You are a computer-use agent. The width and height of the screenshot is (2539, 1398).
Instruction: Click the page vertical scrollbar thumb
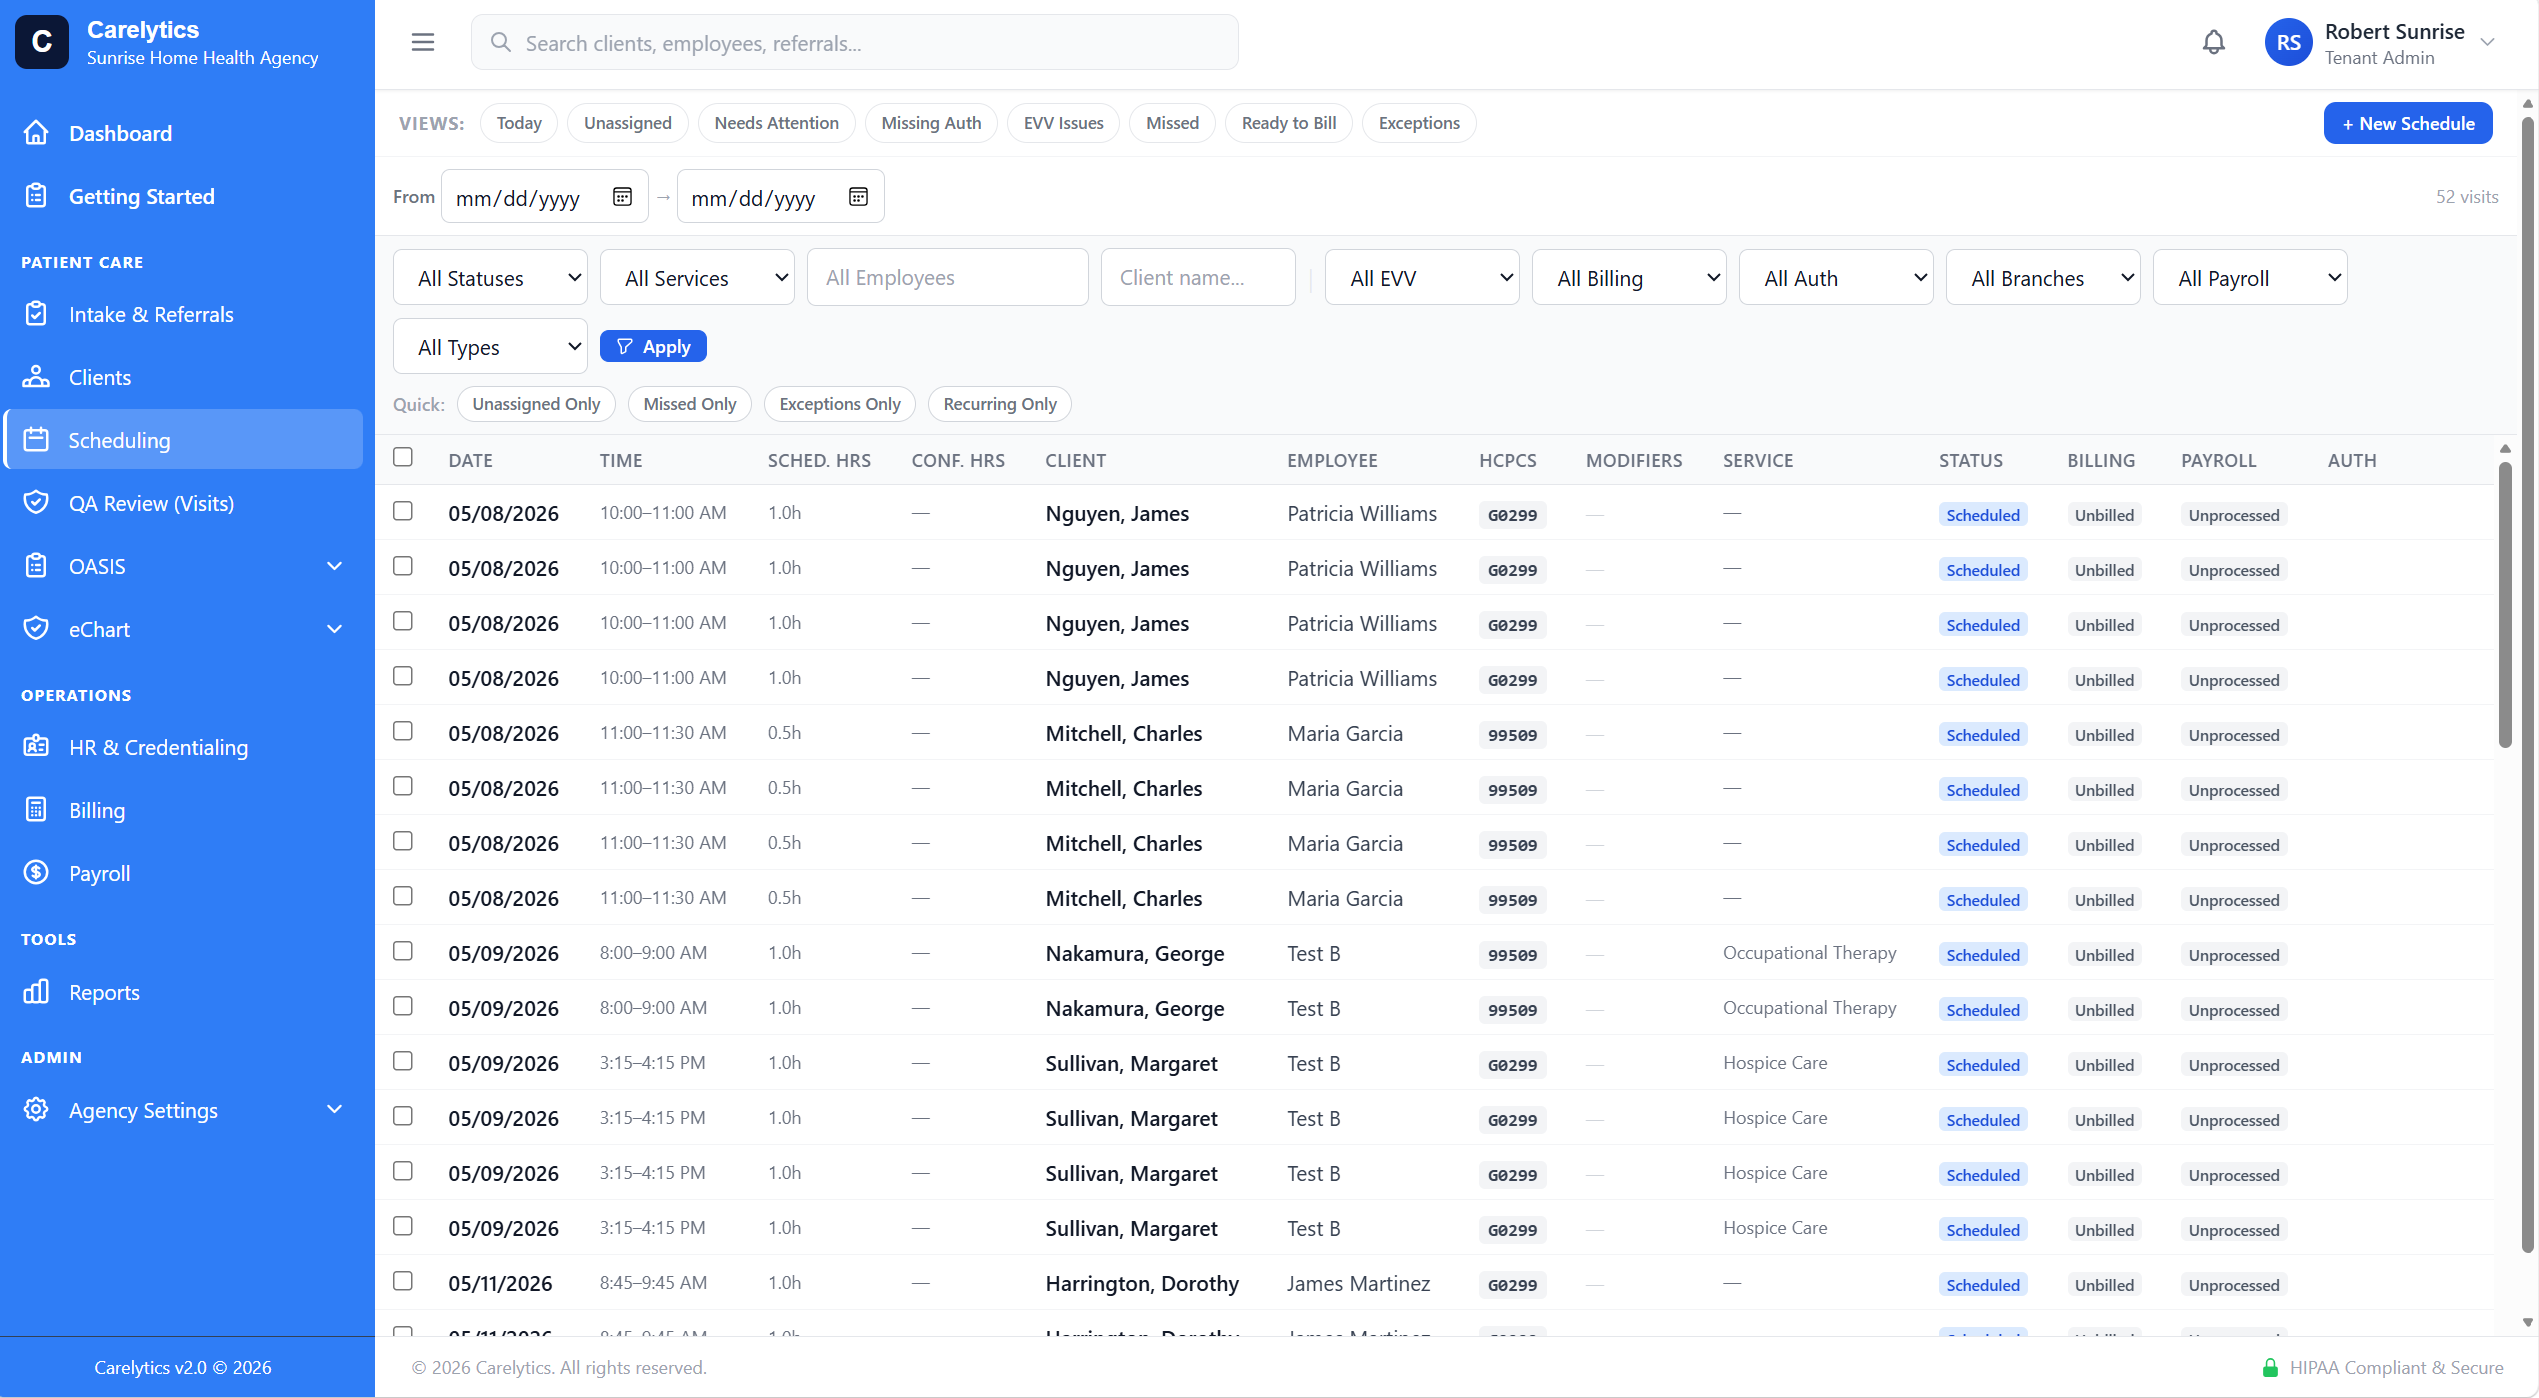point(2528,685)
